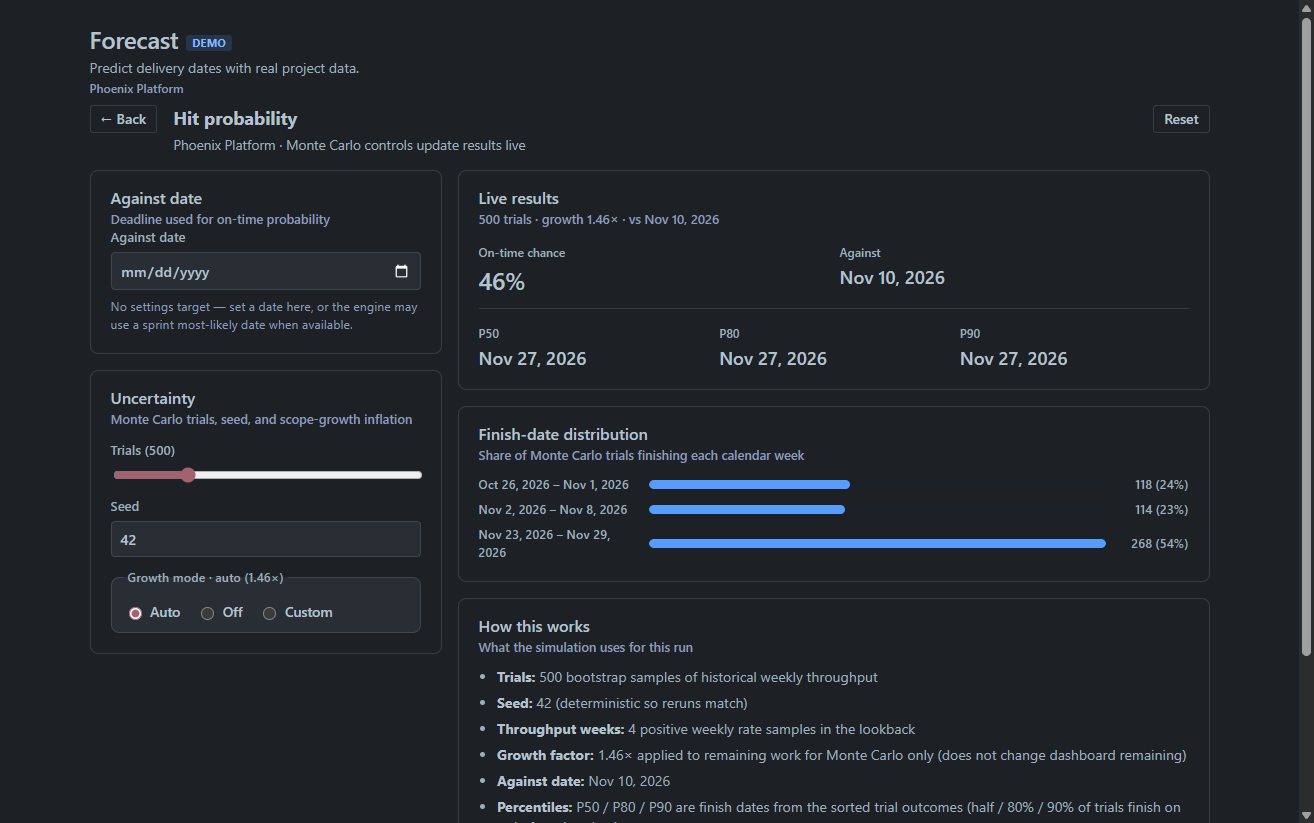1314x823 pixels.
Task: Click the Trials (500) label
Action: 143,451
